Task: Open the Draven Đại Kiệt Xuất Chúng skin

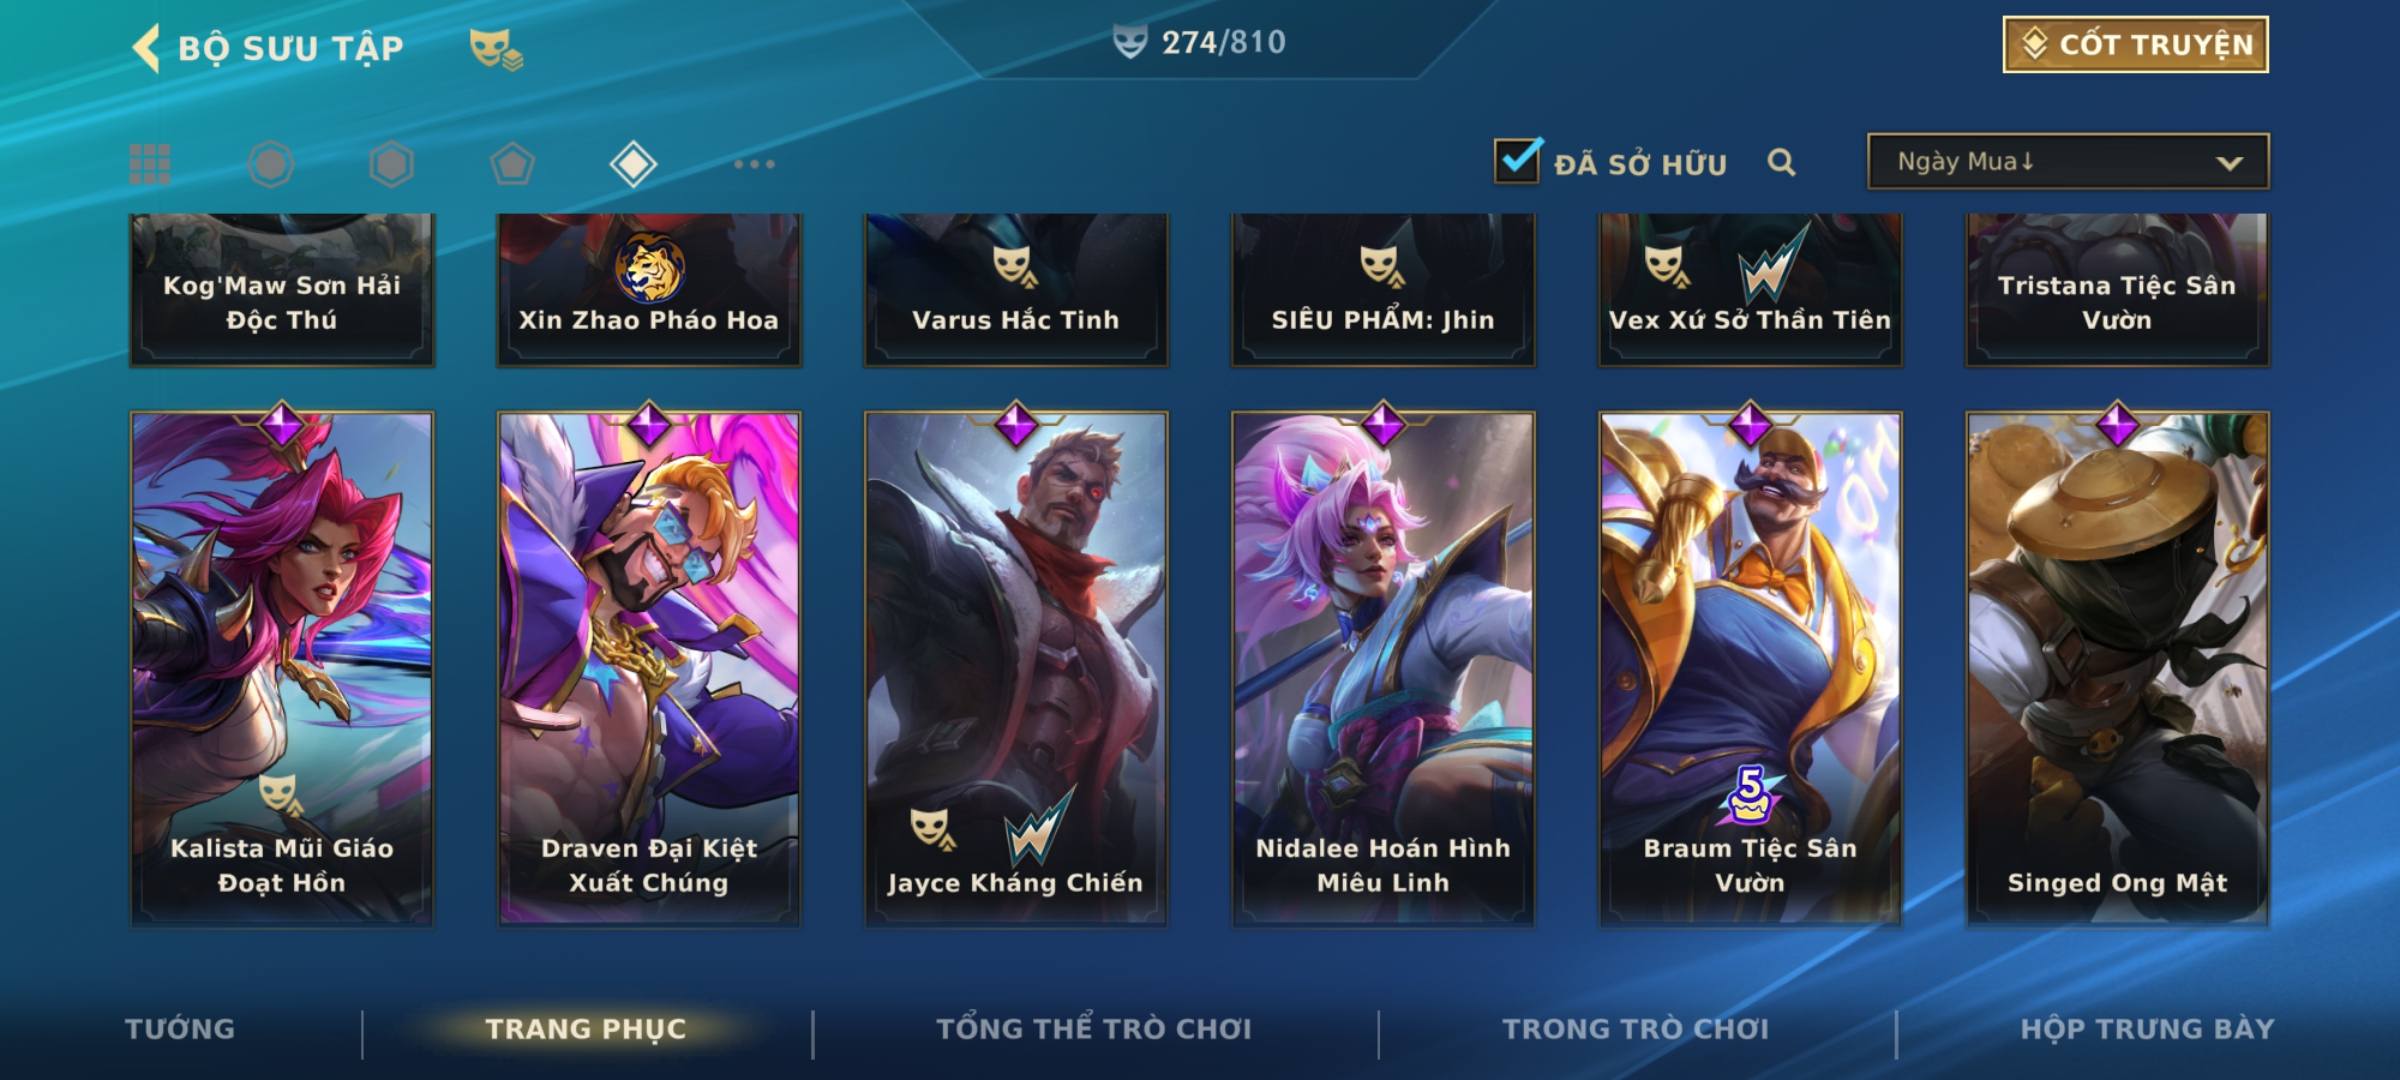Action: [649, 668]
